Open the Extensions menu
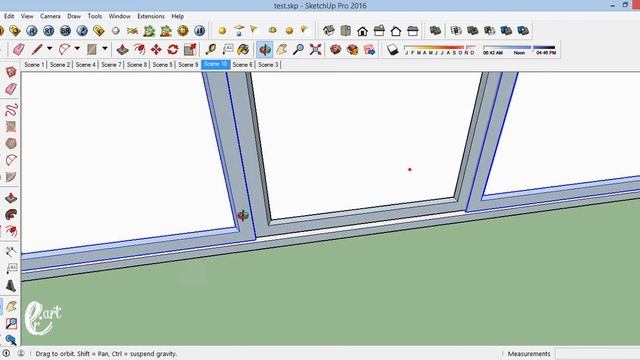 pyautogui.click(x=151, y=16)
